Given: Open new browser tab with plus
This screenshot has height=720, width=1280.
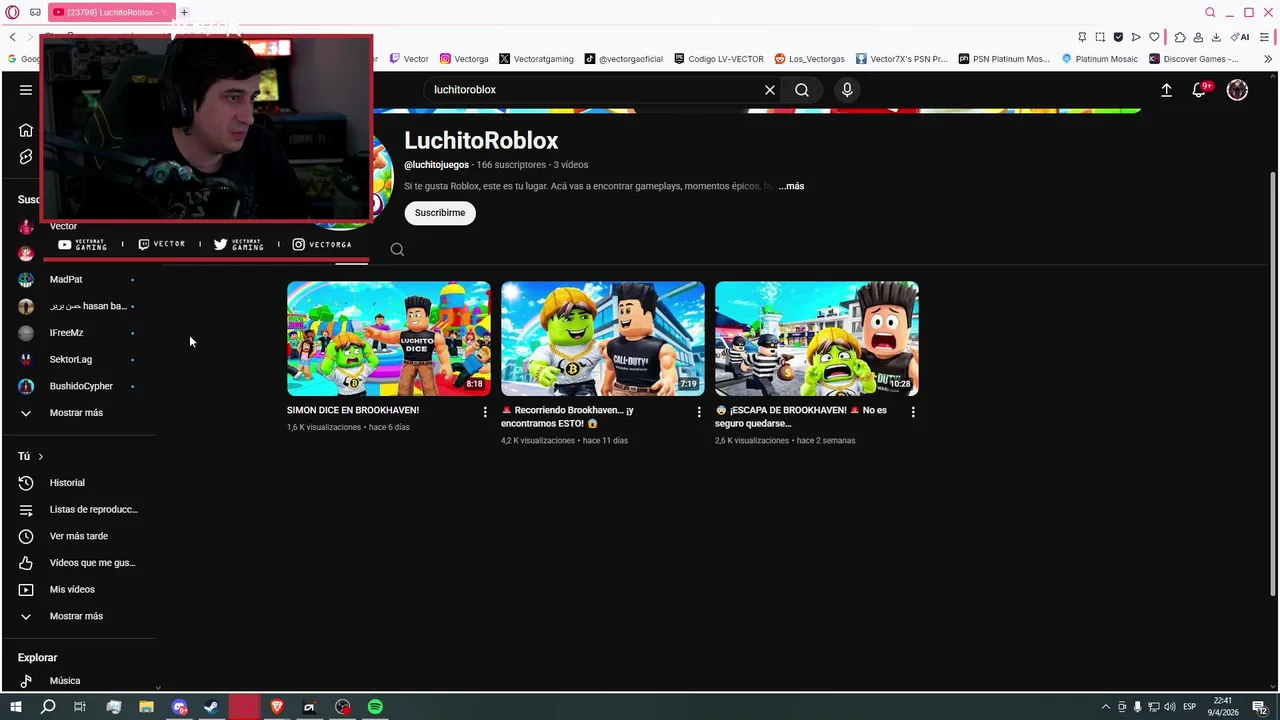Looking at the screenshot, I should [184, 13].
